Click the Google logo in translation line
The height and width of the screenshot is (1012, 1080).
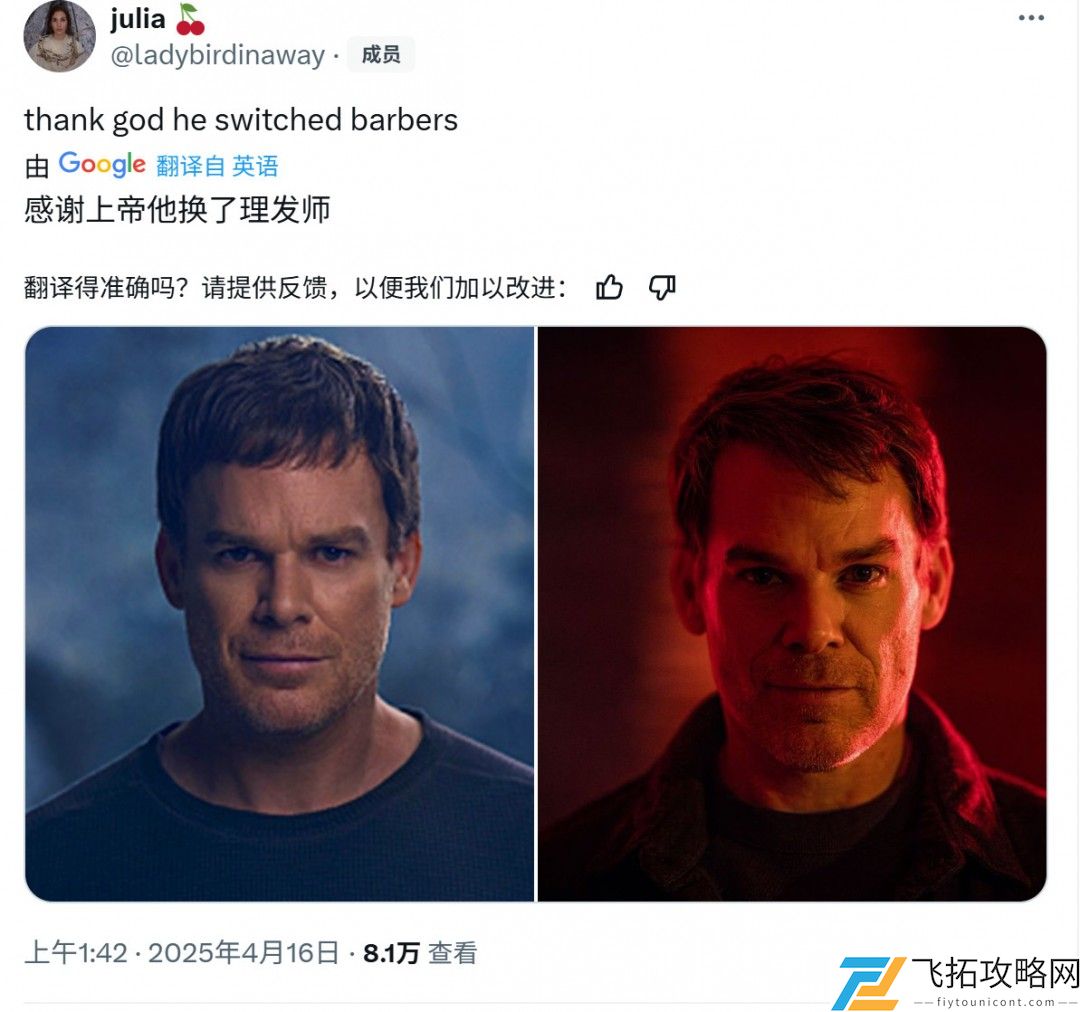[102, 165]
